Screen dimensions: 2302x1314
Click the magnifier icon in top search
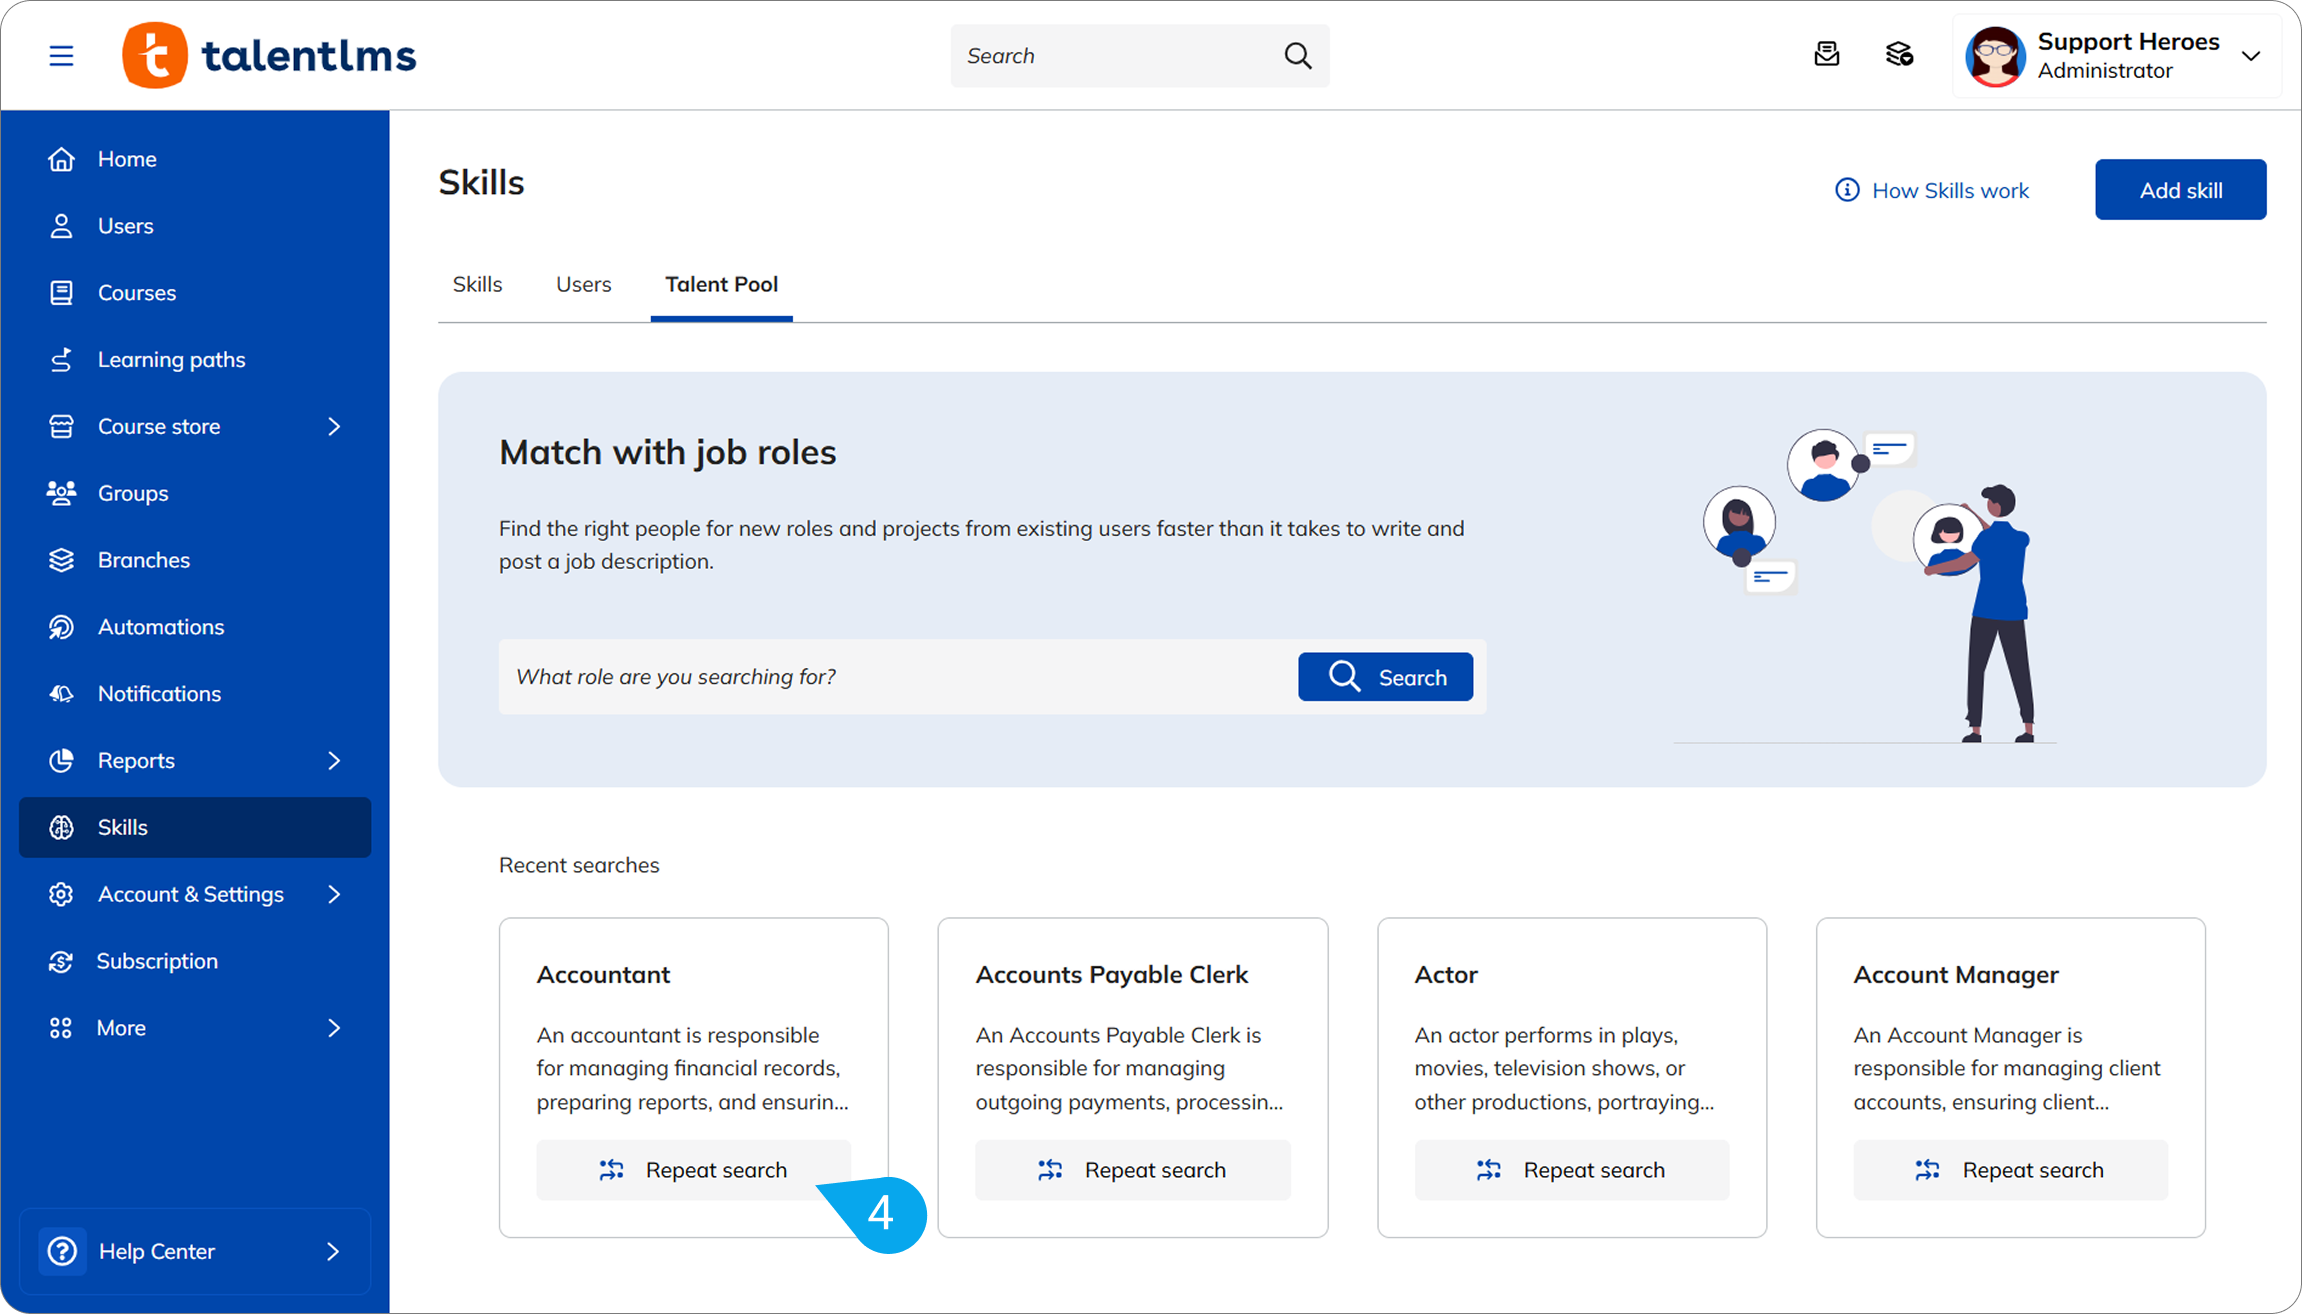point(1297,56)
